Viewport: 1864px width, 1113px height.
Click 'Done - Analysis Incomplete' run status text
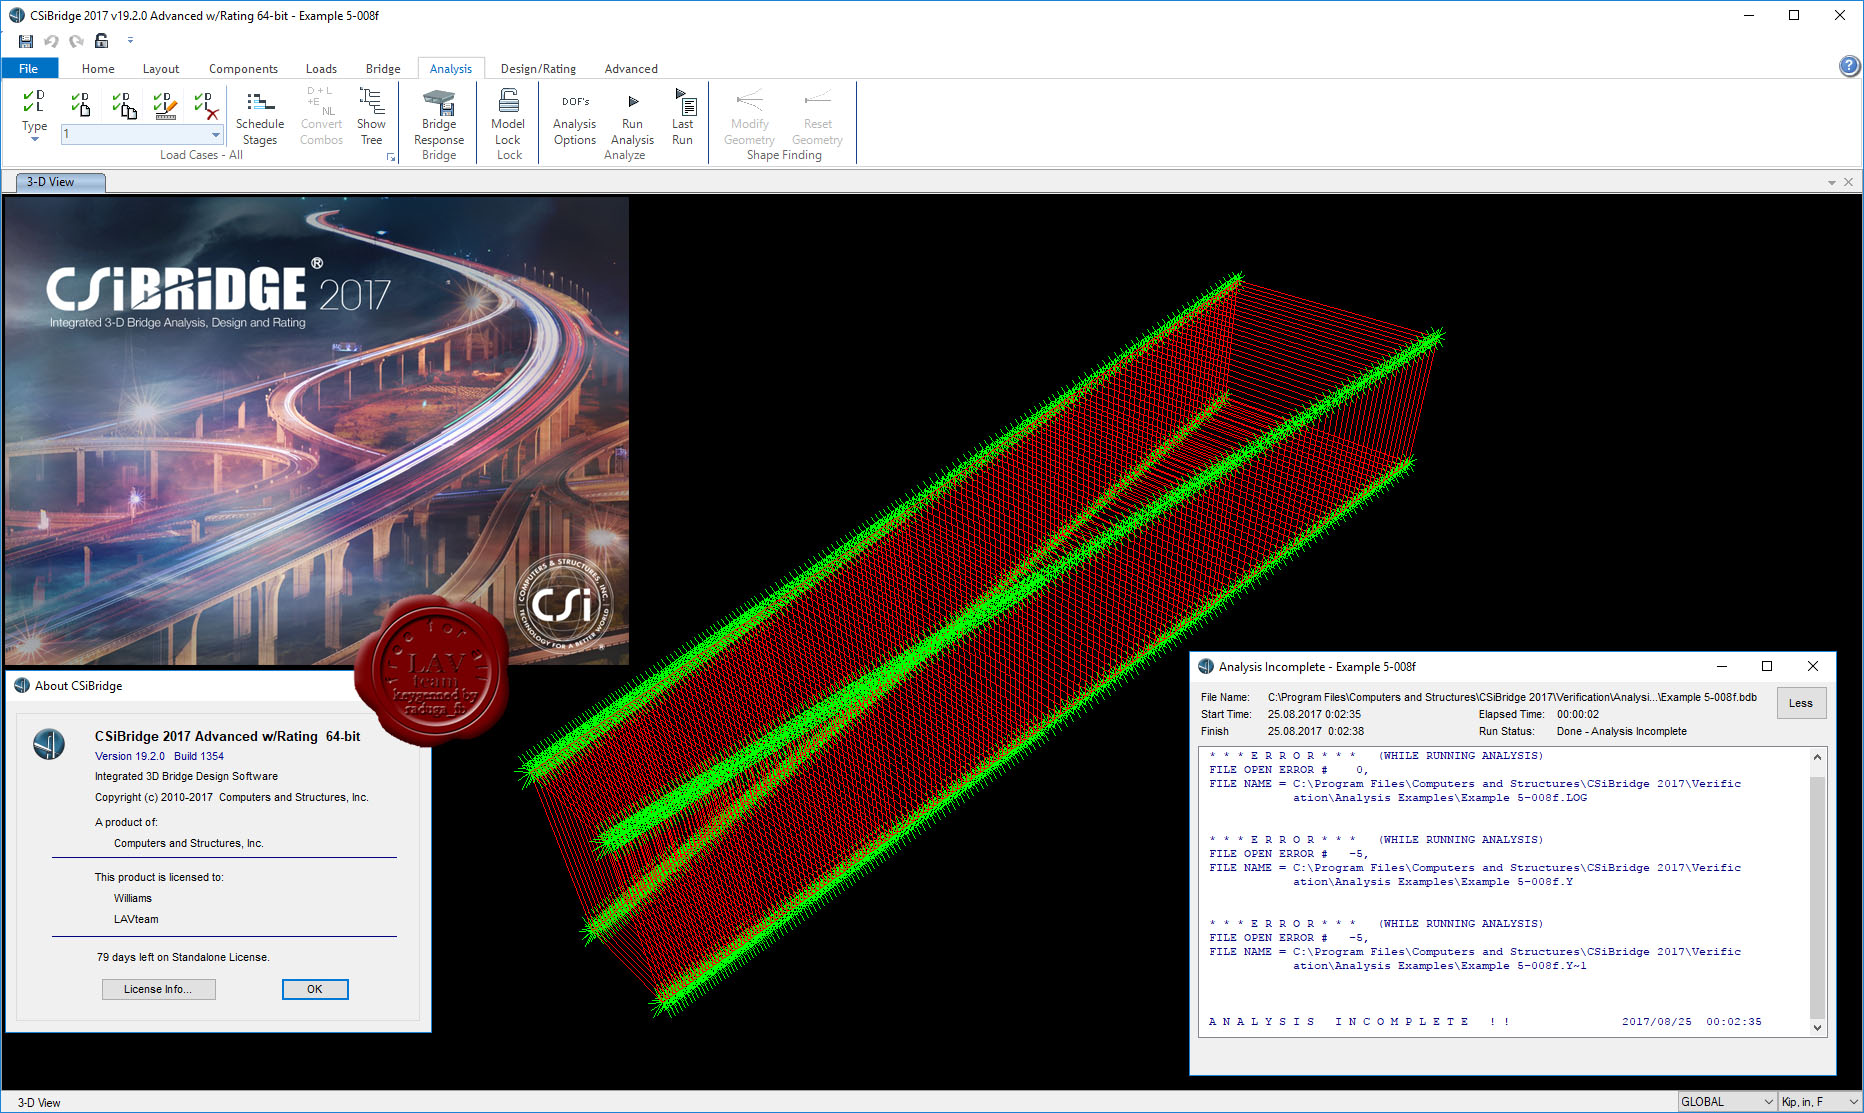click(x=1621, y=731)
